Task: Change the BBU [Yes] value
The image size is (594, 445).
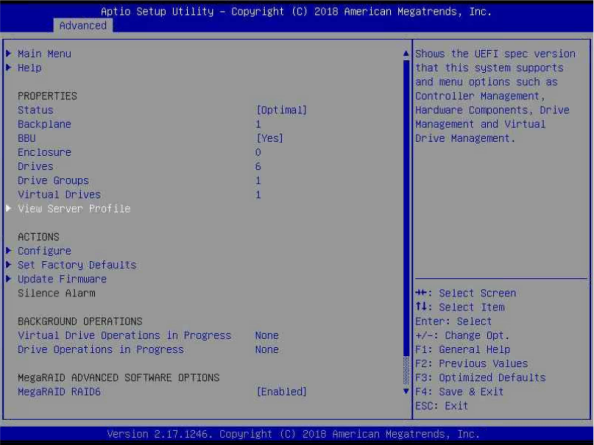Action: click(270, 138)
